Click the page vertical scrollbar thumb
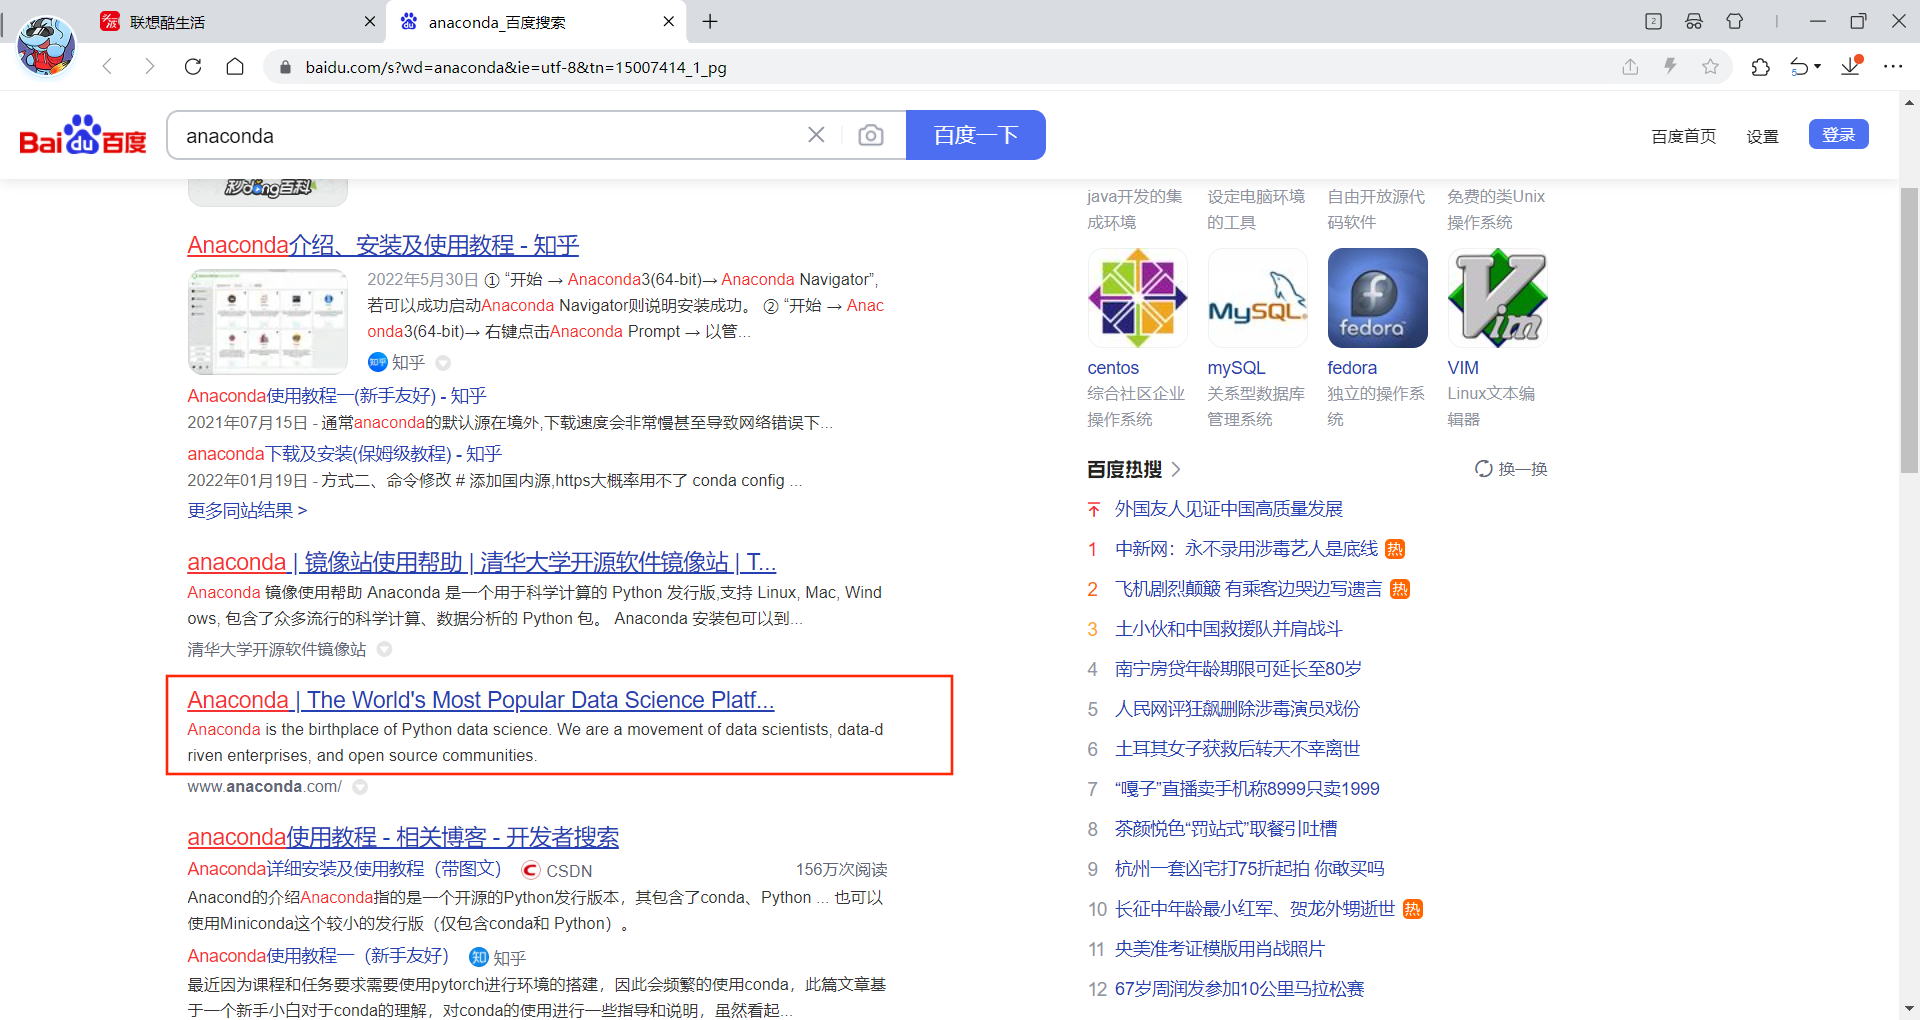 [x=1909, y=330]
